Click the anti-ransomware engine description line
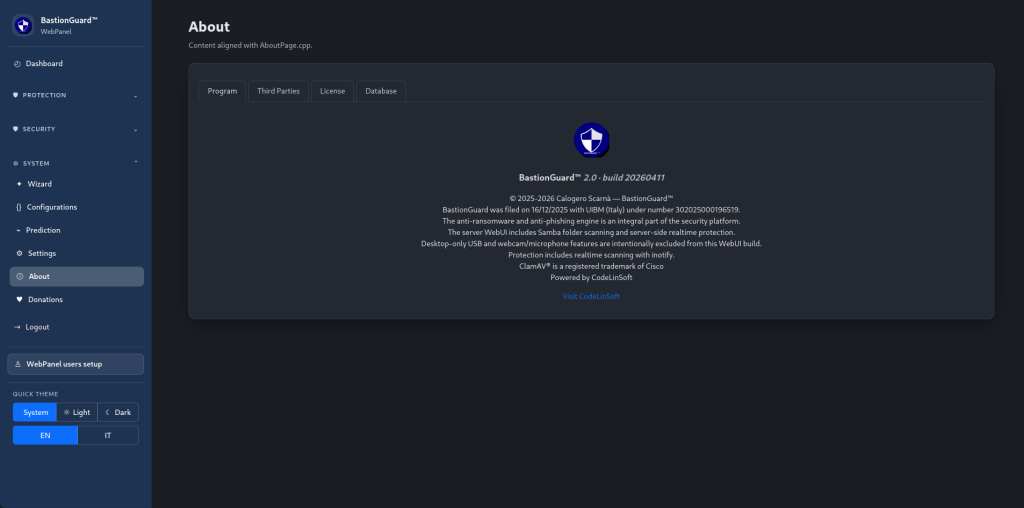This screenshot has width=1024, height=508. click(x=591, y=221)
